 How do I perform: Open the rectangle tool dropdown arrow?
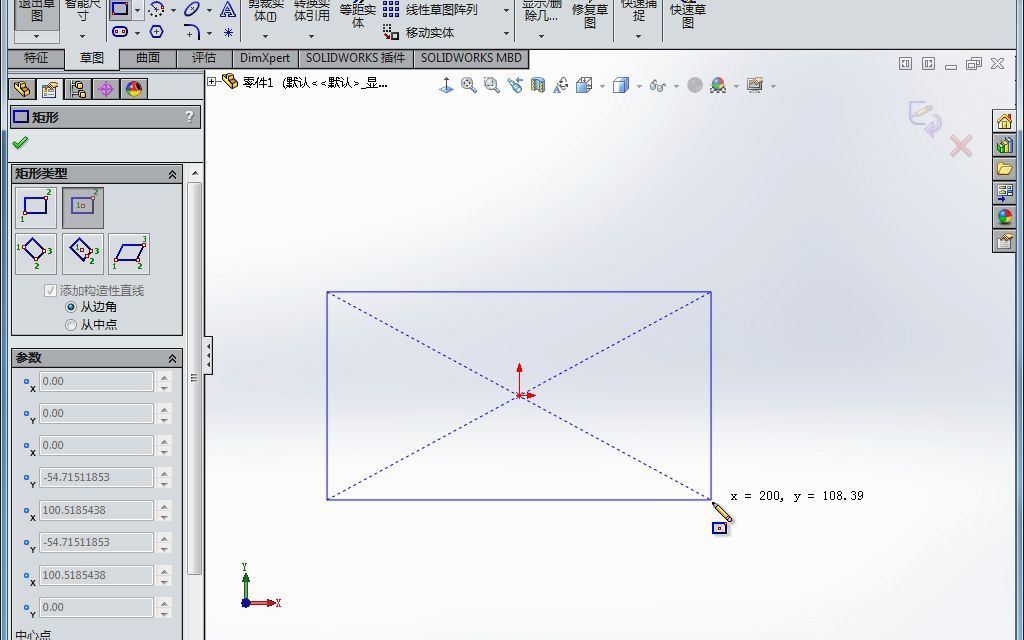137,11
